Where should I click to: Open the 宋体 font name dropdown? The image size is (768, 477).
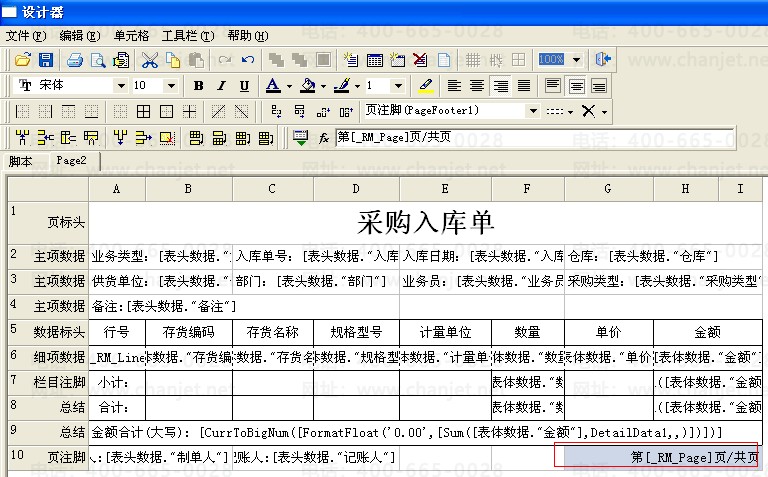click(121, 86)
